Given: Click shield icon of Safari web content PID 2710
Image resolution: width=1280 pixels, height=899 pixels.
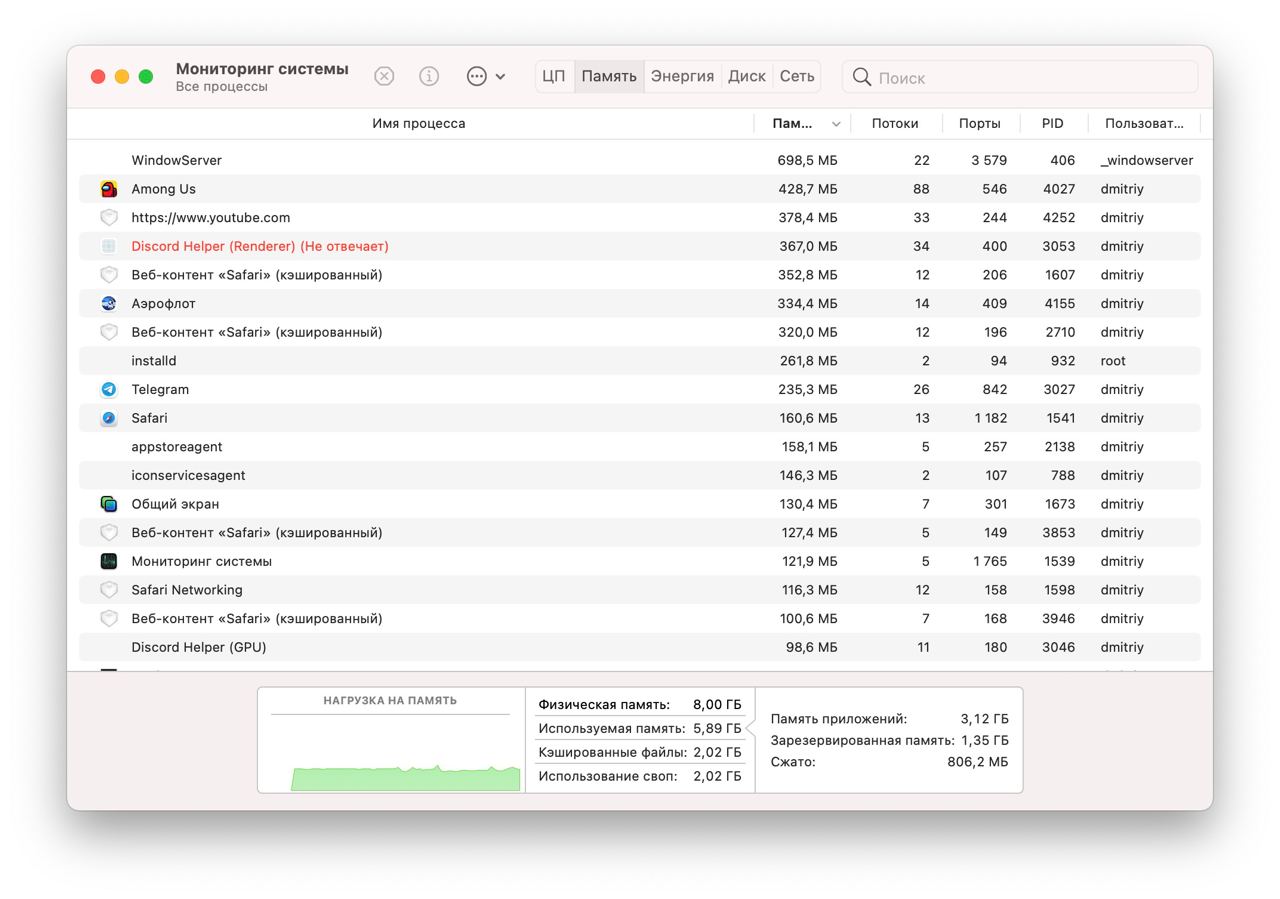Looking at the screenshot, I should point(109,332).
